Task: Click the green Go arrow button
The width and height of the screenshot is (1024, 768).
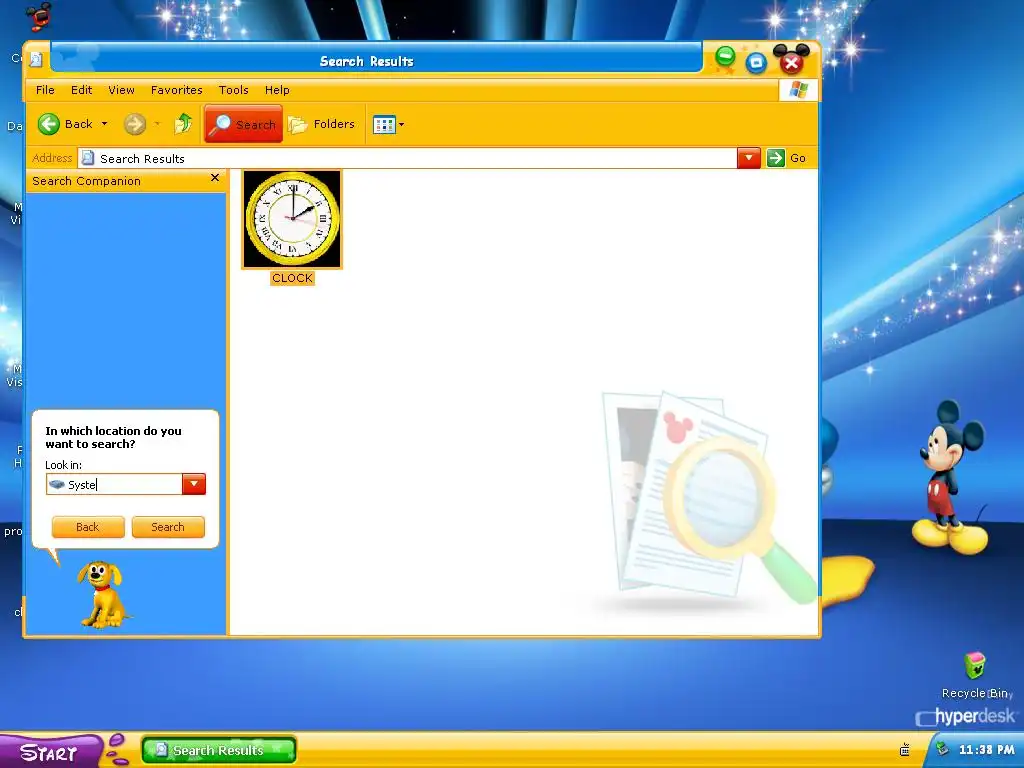Action: coord(775,158)
